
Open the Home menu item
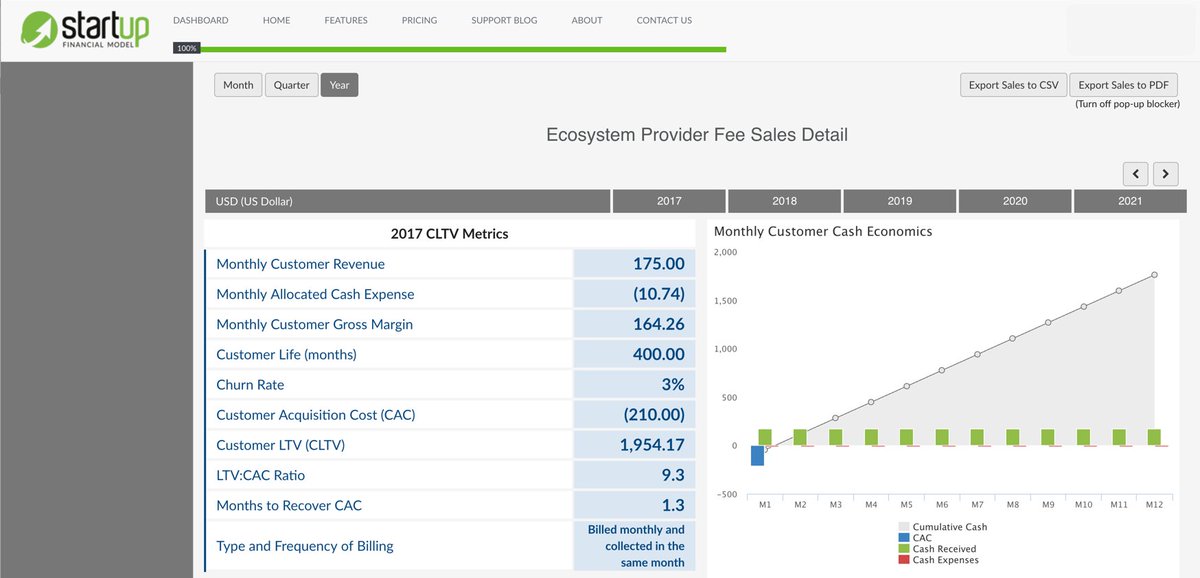click(276, 20)
